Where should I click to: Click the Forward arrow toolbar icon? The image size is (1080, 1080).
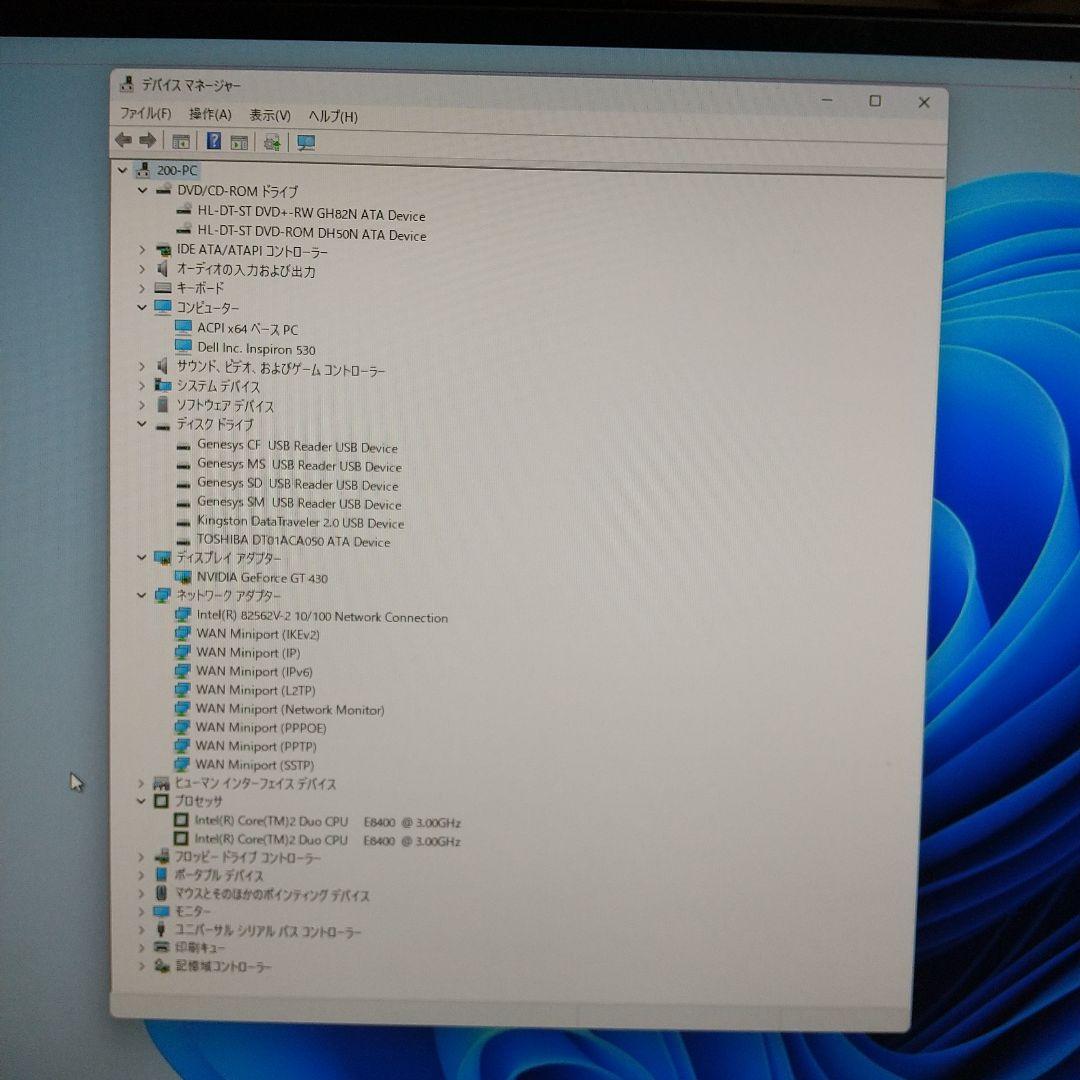point(147,141)
